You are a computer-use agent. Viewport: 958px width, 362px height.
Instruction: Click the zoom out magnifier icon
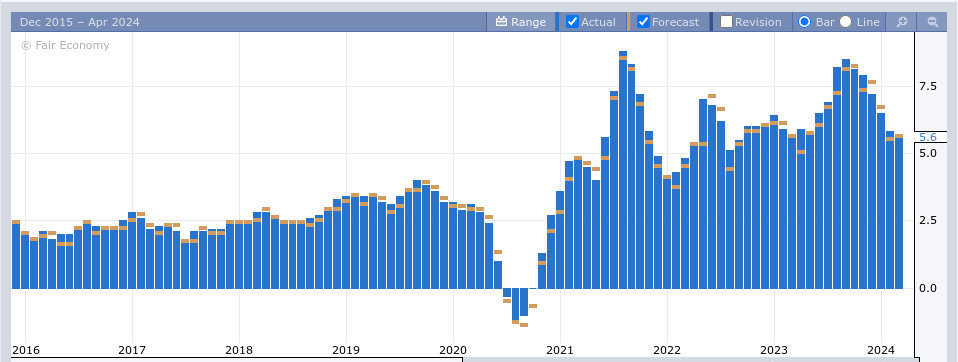932,22
